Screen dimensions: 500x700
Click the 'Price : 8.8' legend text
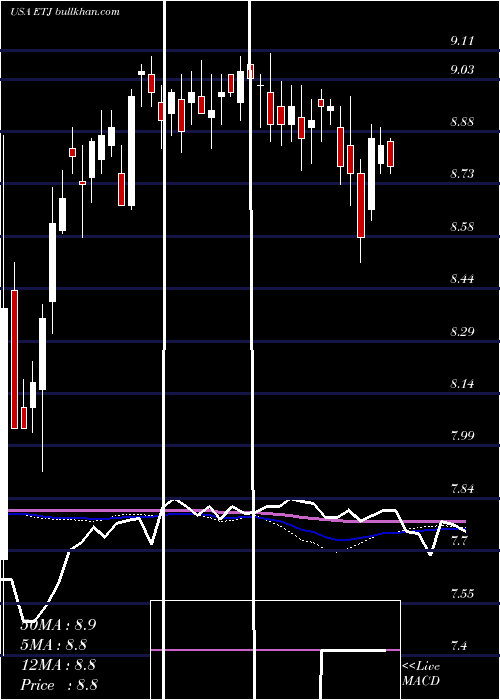[x=59, y=685]
